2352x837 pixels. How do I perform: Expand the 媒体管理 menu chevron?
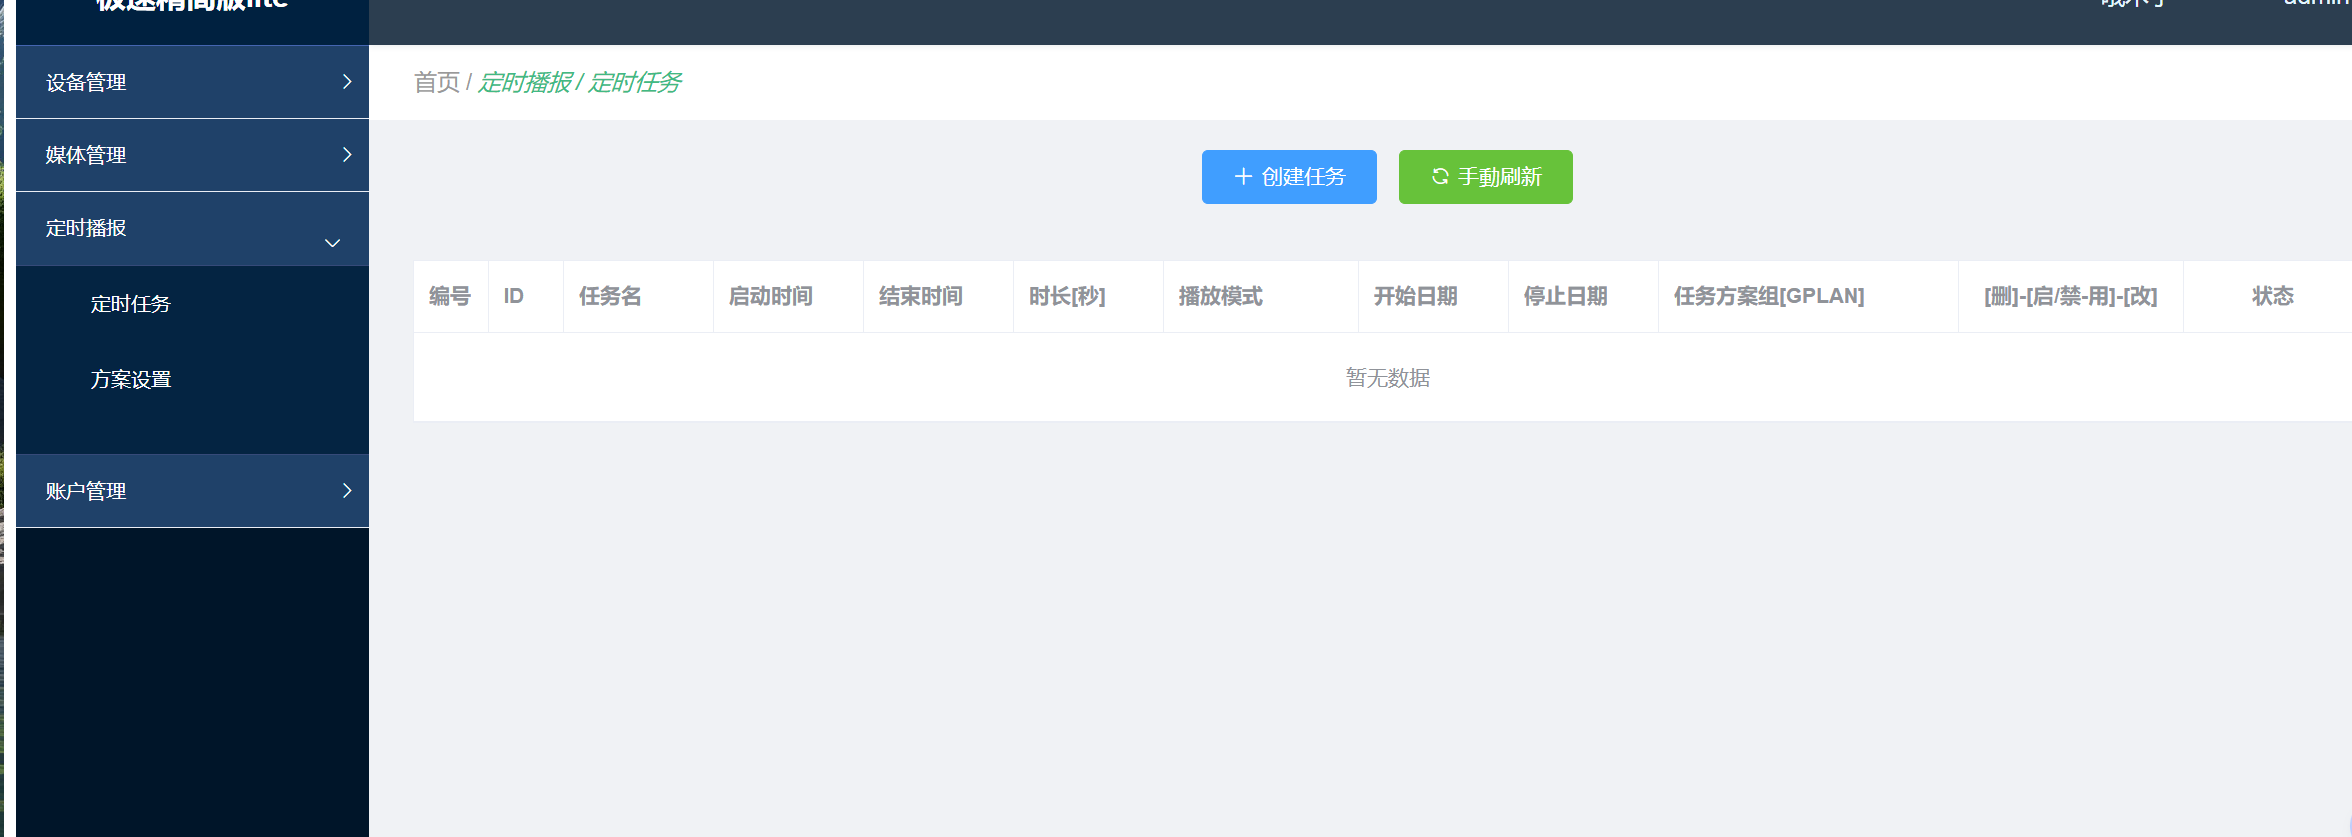point(347,155)
